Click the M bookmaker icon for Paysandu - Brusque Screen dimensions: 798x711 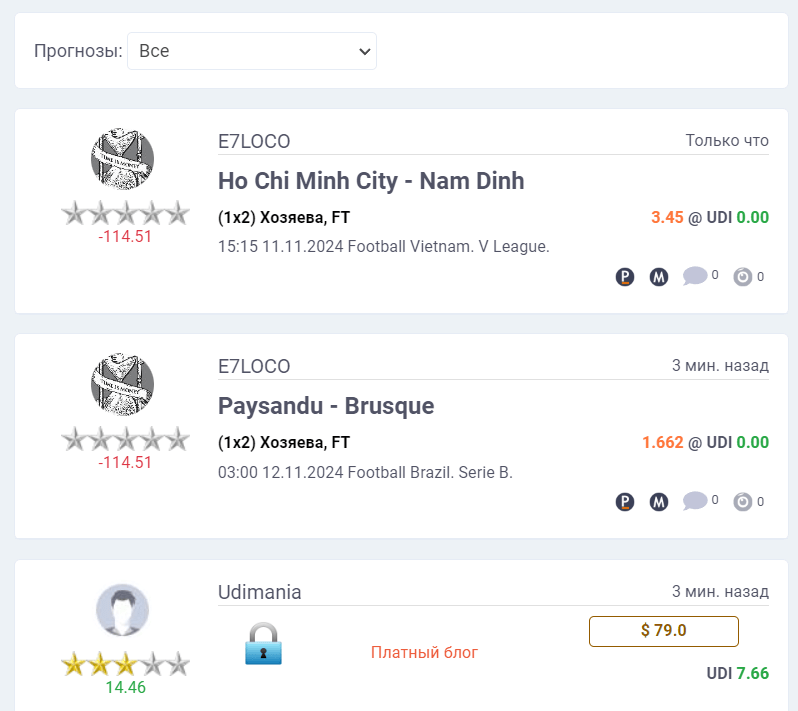(659, 502)
